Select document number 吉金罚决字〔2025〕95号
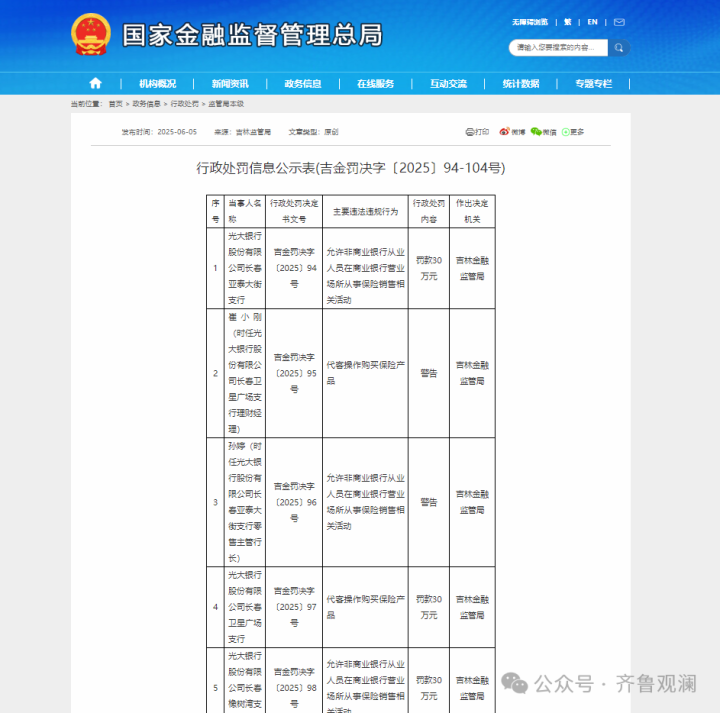720x713 pixels. (x=294, y=373)
